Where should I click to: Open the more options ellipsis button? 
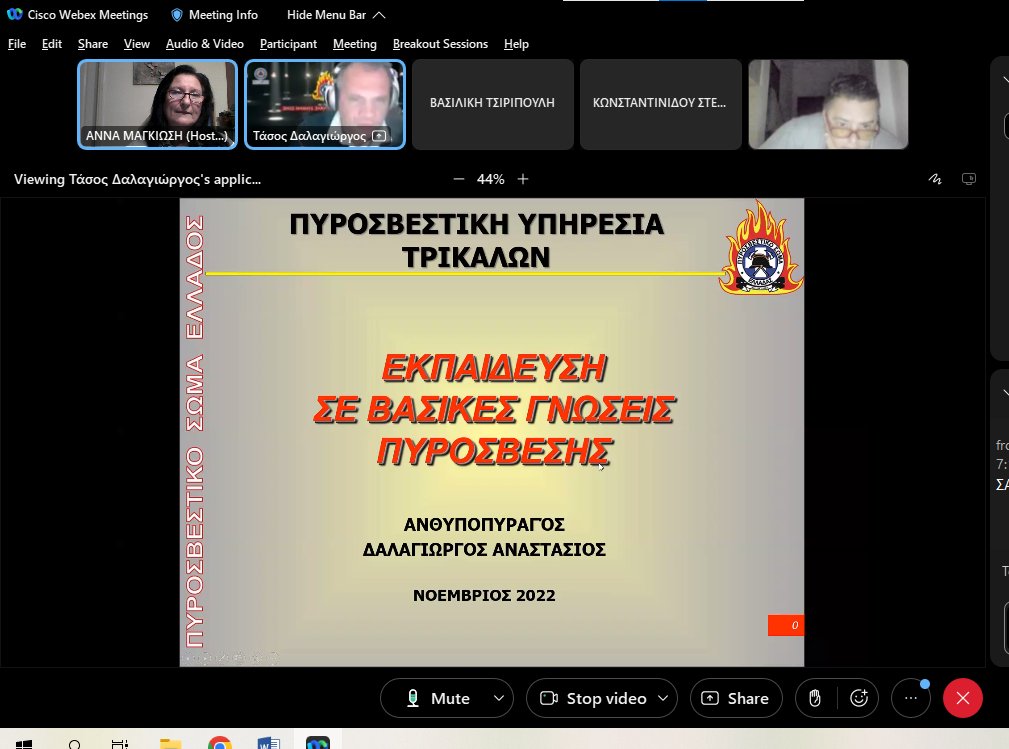click(910, 699)
